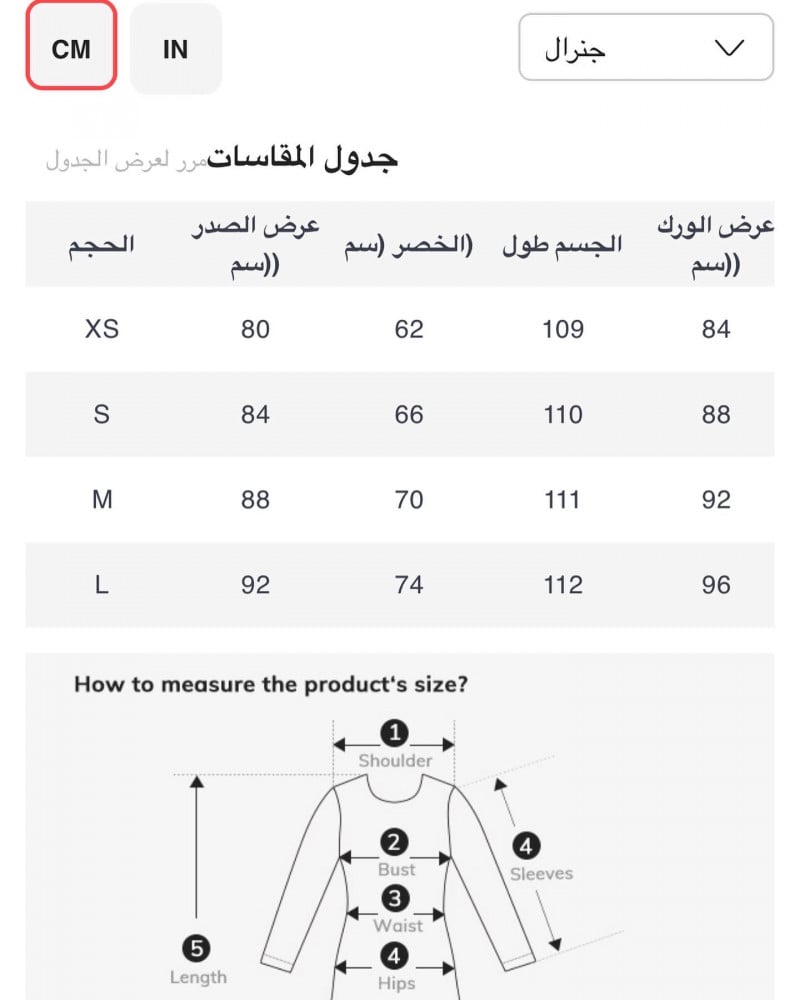Image resolution: width=800 pixels, height=1000 pixels.
Task: Switch size units to CM
Action: pyautogui.click(x=71, y=48)
